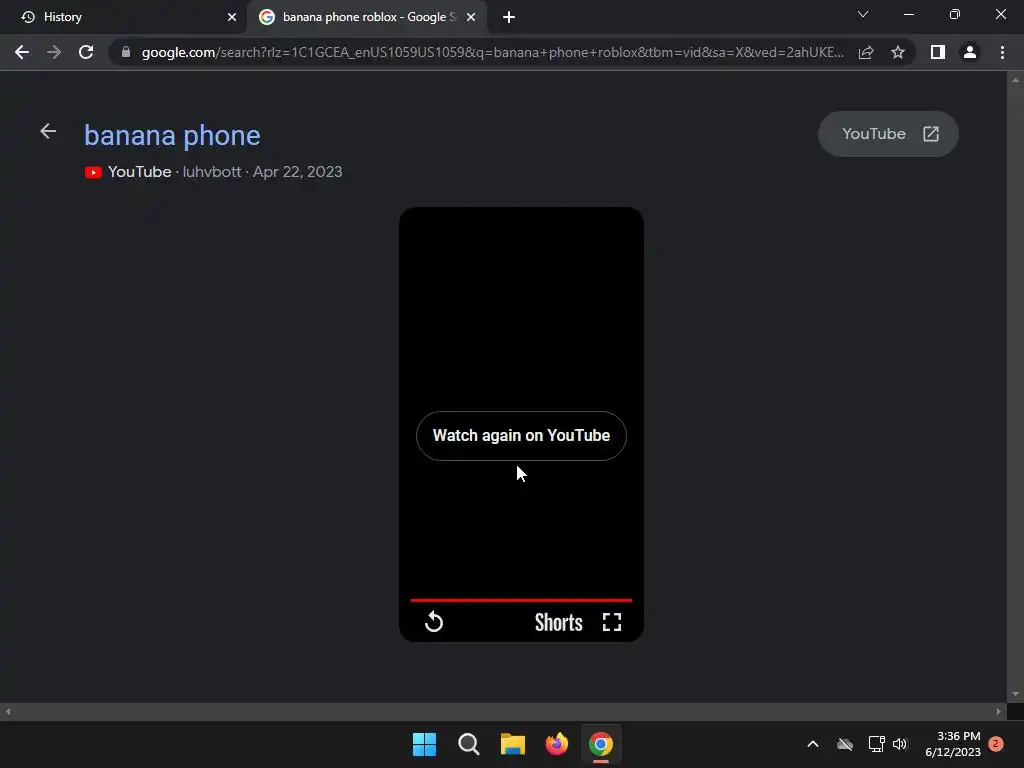The image size is (1024, 768).
Task: Return to results with the page back arrow
Action: pyautogui.click(x=48, y=131)
